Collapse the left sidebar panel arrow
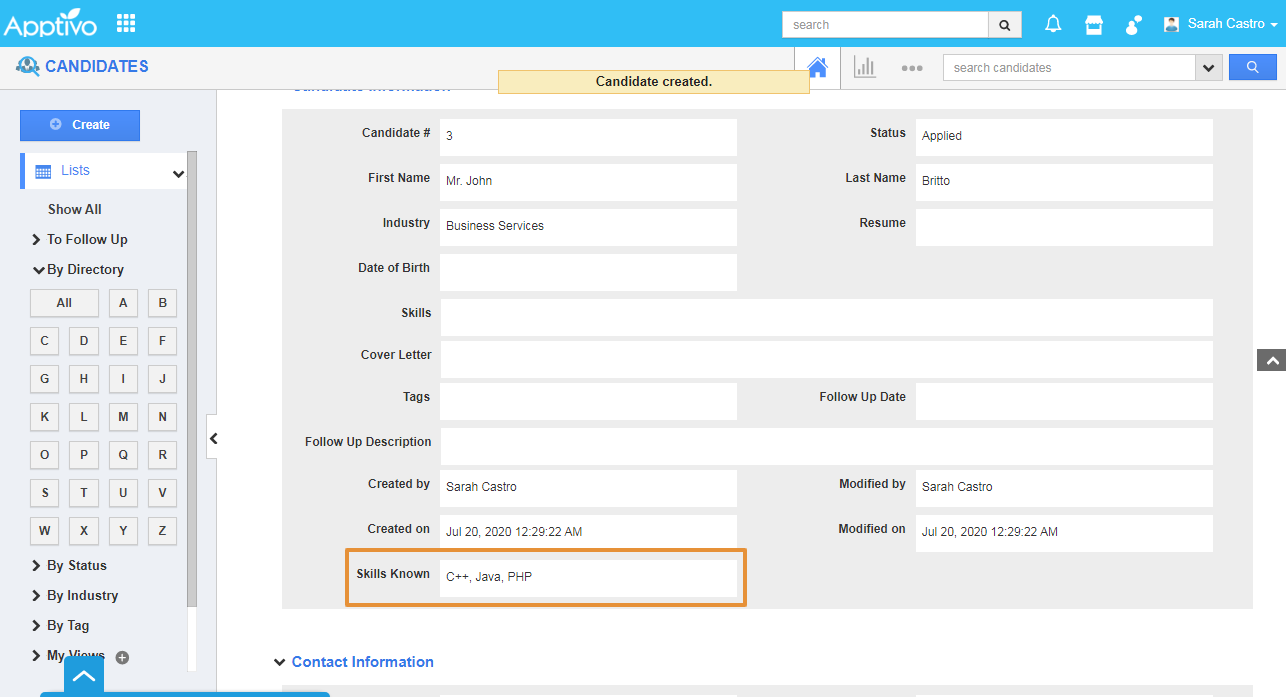The width and height of the screenshot is (1286, 697). coord(213,438)
